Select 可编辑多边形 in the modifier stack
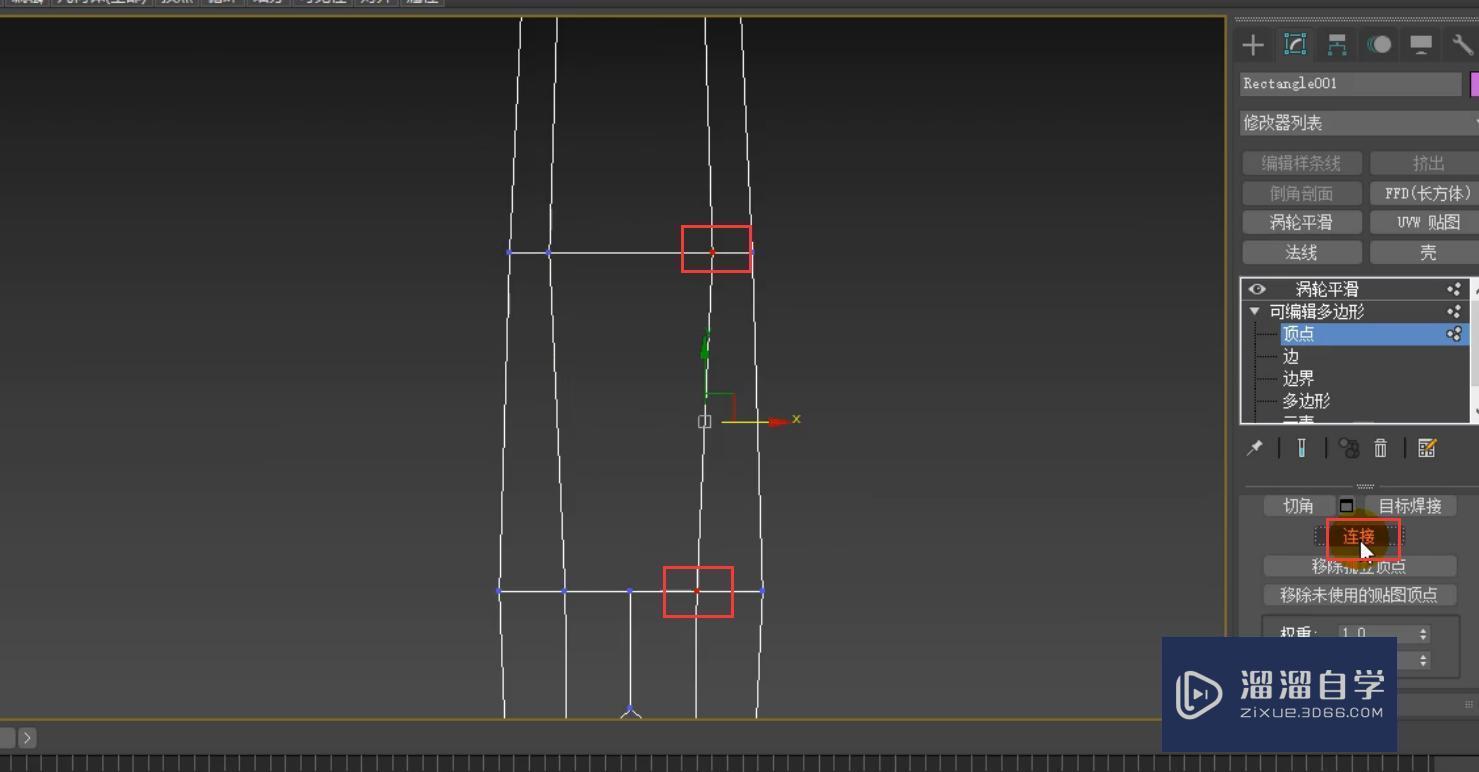This screenshot has width=1479, height=772. pos(1316,312)
